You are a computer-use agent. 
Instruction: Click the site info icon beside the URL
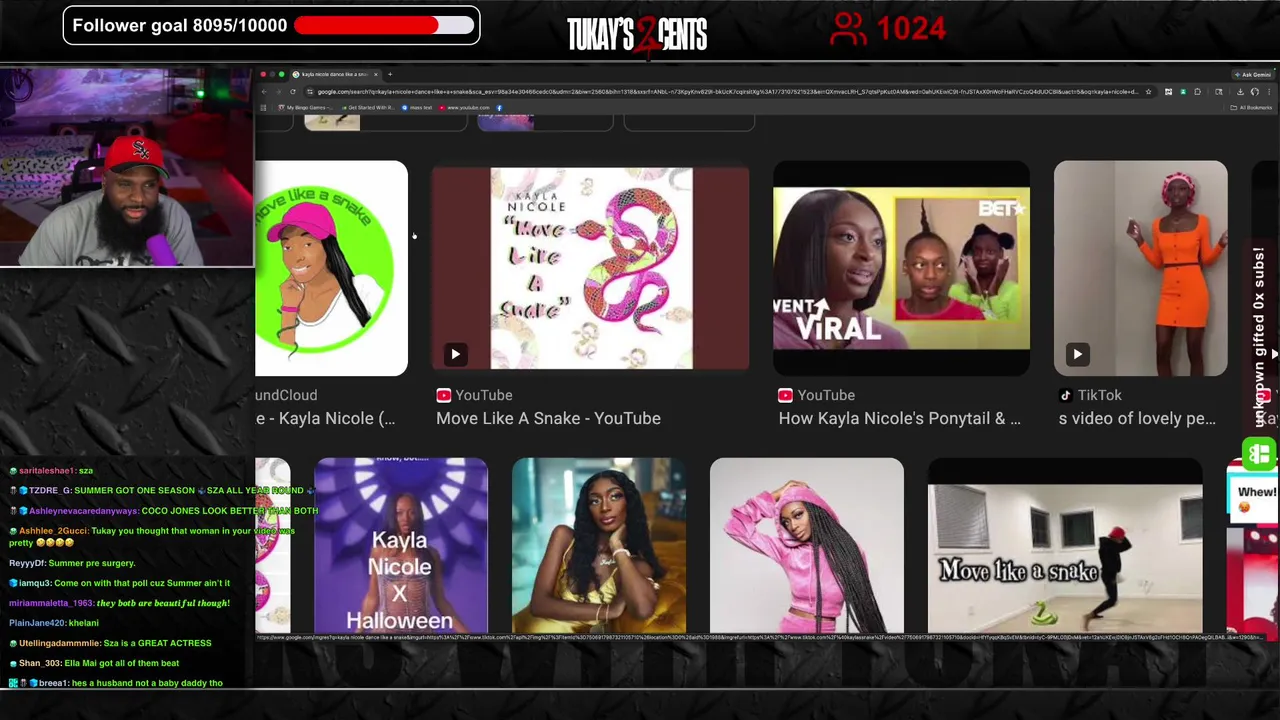pos(309,92)
